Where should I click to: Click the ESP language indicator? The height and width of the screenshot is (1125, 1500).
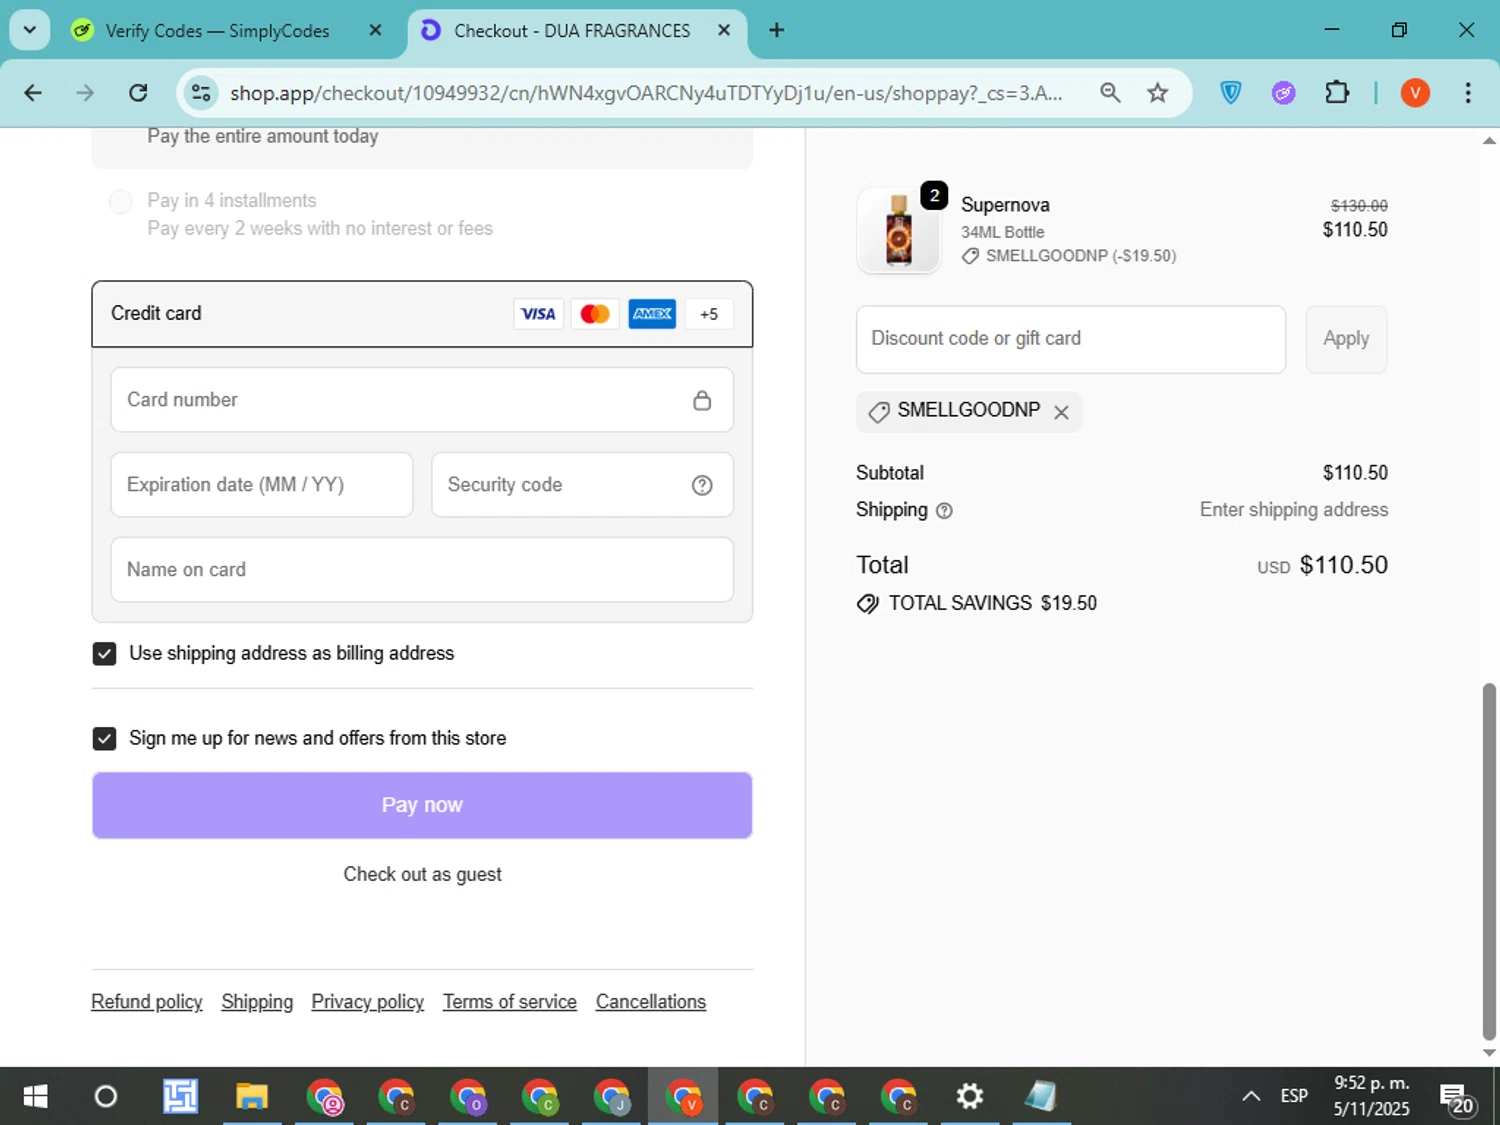[1294, 1097]
